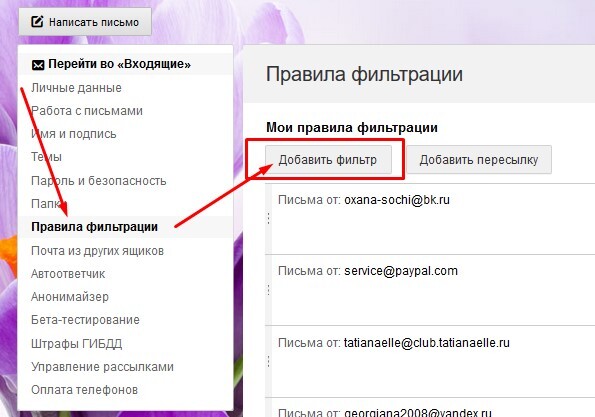Select Пароль и безопасность menu item
The width and height of the screenshot is (595, 417).
pyautogui.click(x=99, y=181)
